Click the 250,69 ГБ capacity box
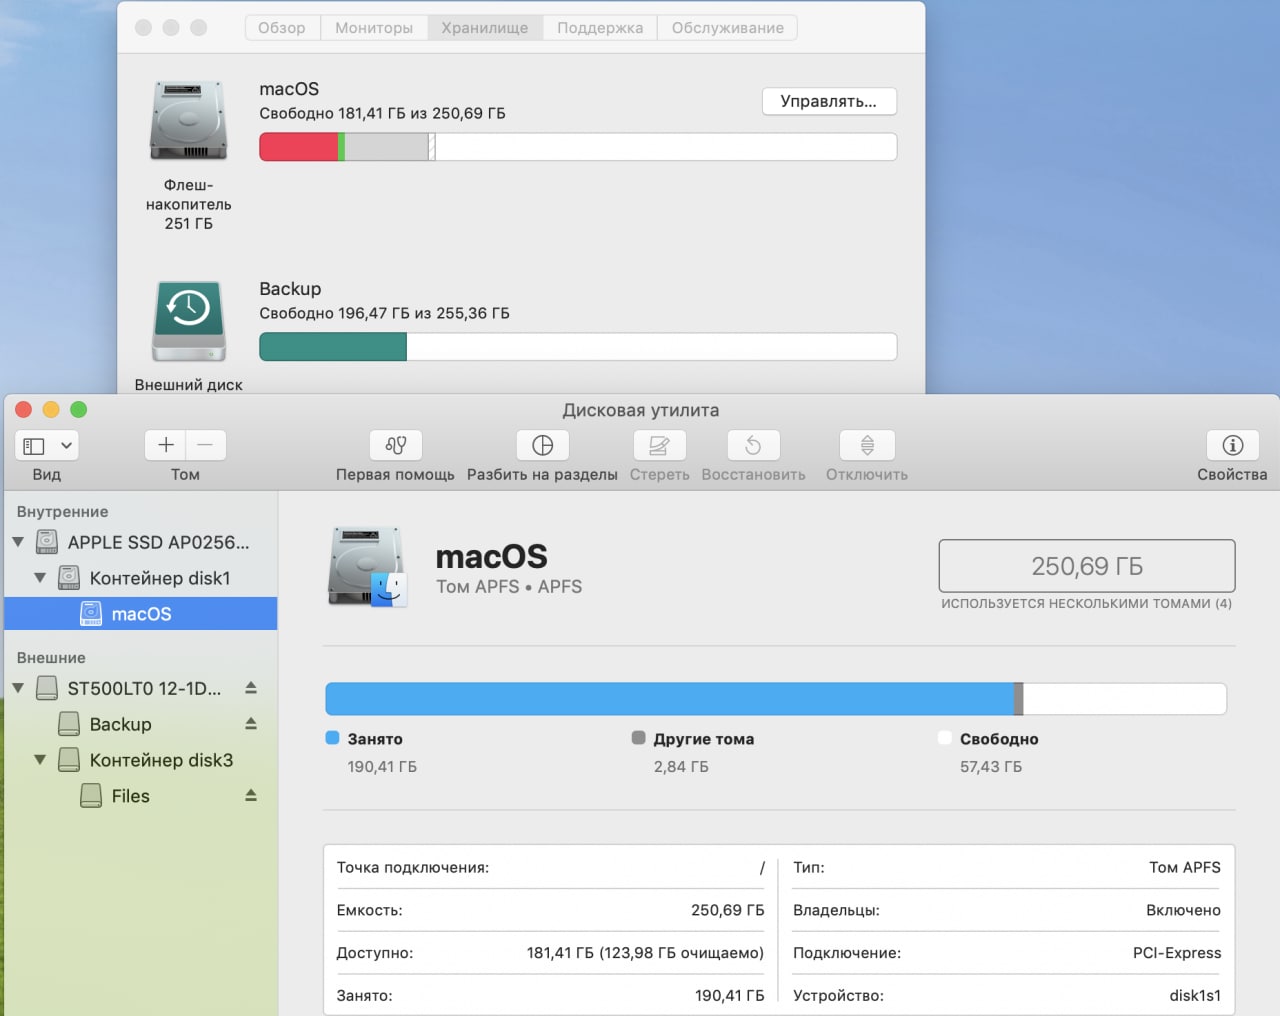 click(1087, 566)
